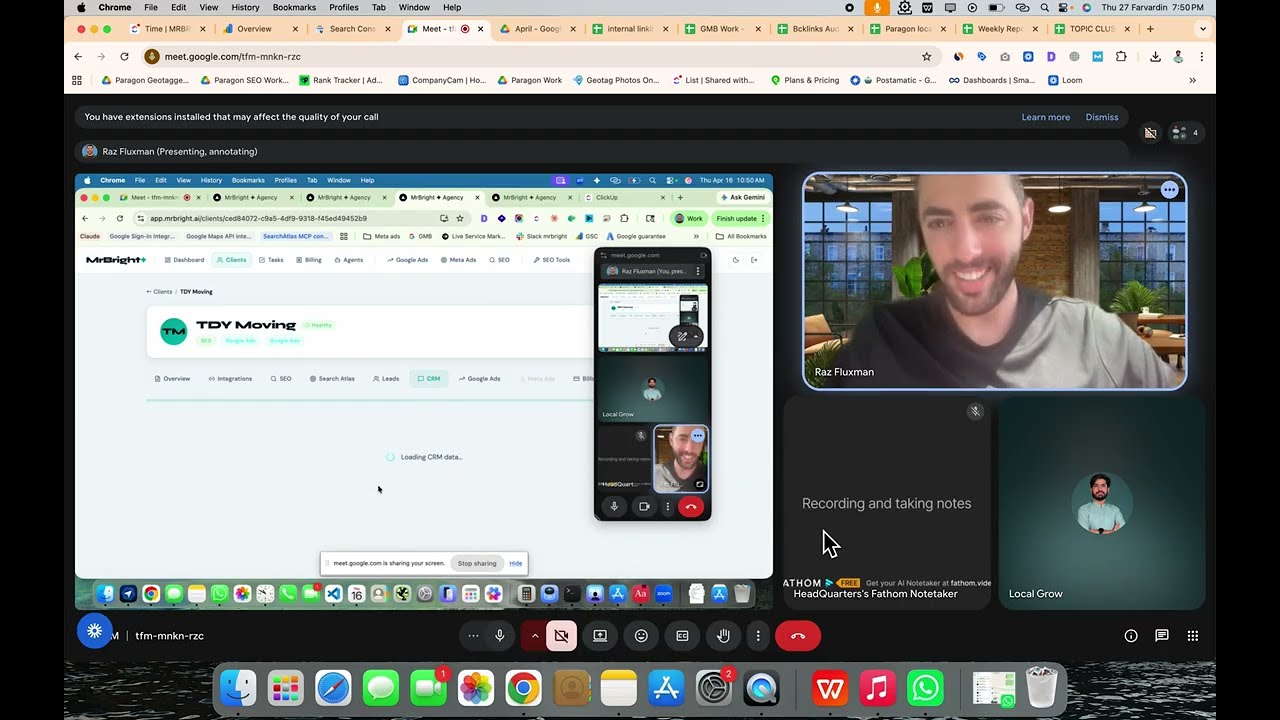Open the emoji reactions button
The image size is (1280, 720).
tap(641, 636)
